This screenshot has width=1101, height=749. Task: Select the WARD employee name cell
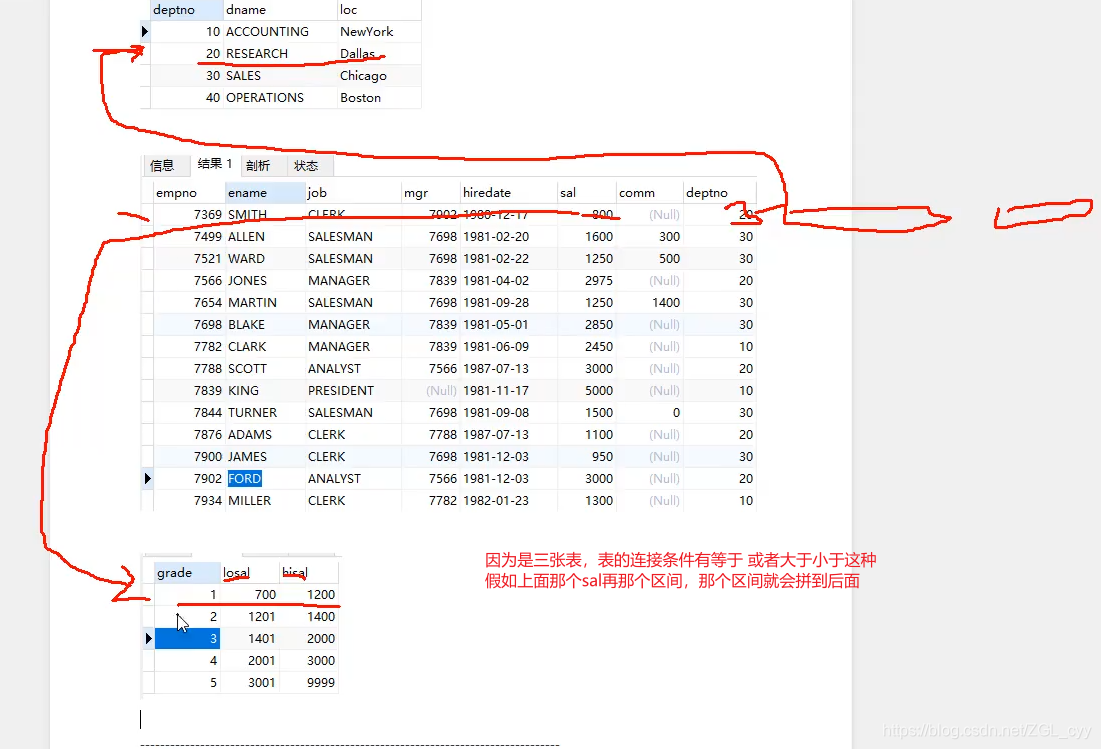point(265,258)
